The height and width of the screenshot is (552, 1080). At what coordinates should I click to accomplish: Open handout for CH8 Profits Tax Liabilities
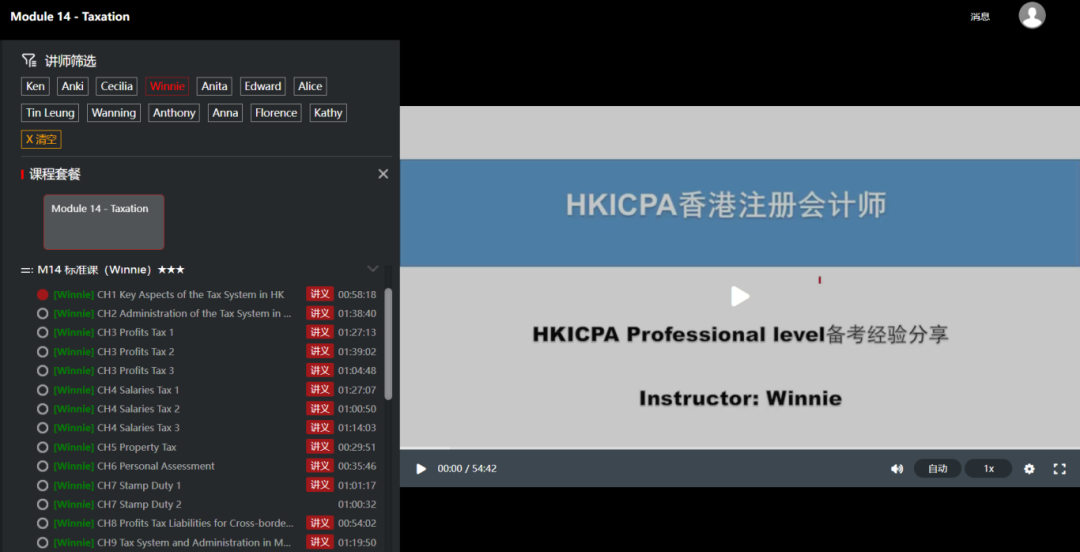pyautogui.click(x=320, y=523)
